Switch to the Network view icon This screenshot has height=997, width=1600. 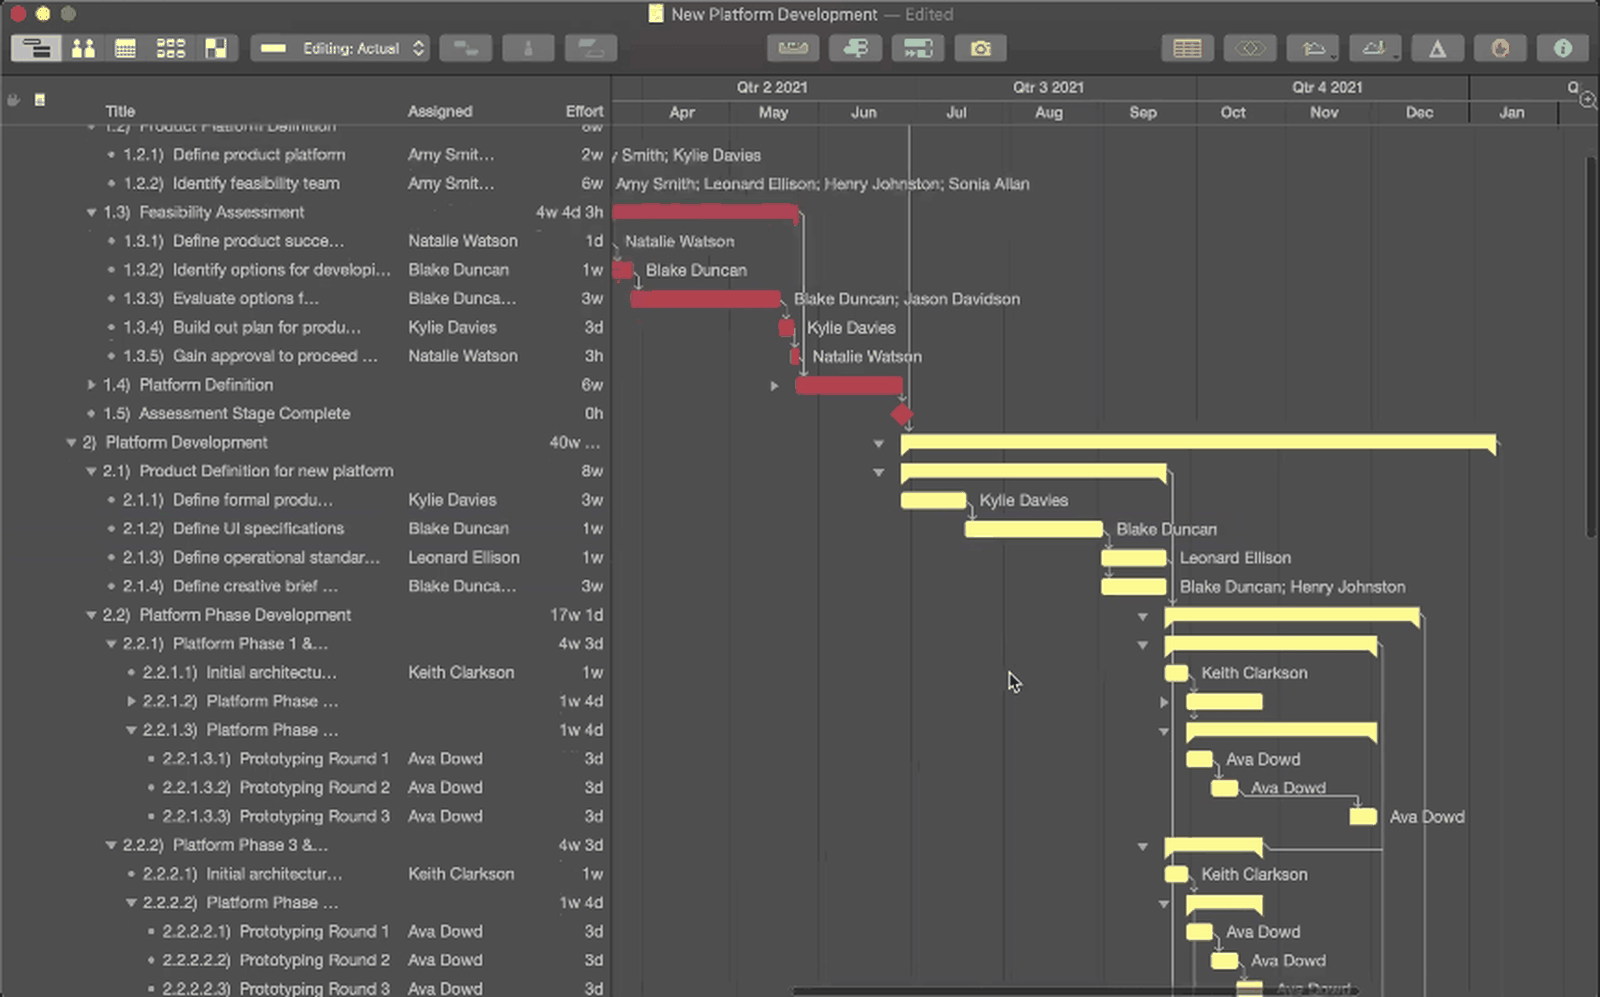171,48
